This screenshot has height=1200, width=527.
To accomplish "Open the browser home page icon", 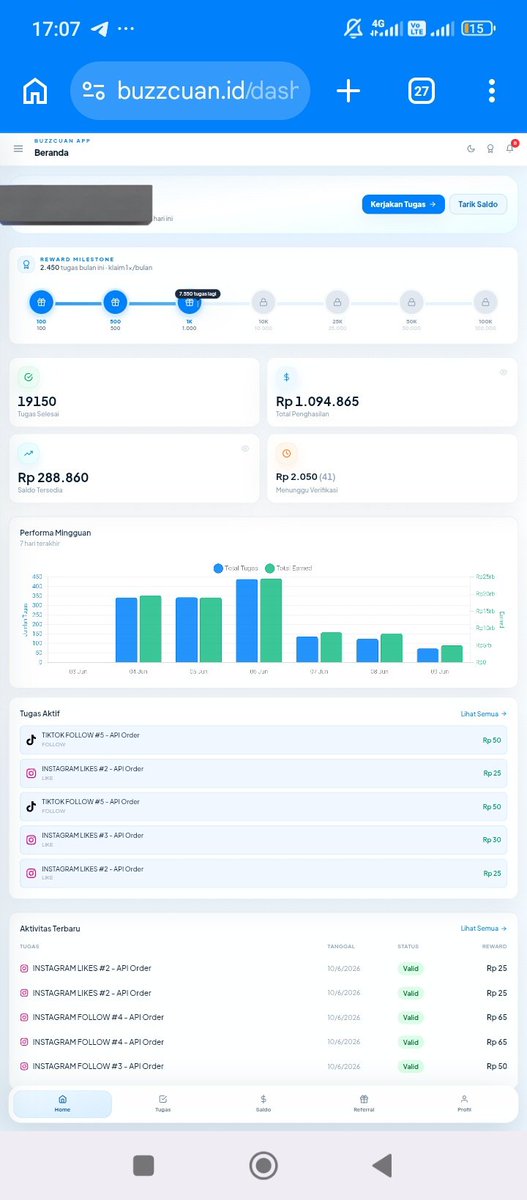I will click(x=35, y=92).
